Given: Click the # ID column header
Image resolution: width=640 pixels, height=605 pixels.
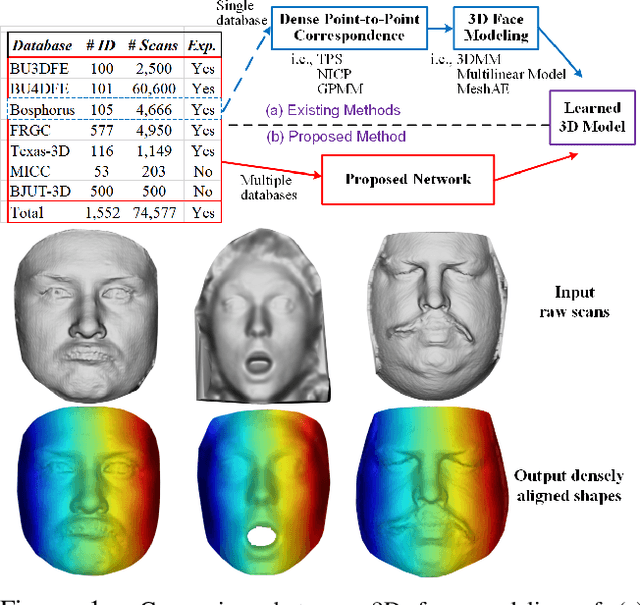Looking at the screenshot, I should [101, 45].
